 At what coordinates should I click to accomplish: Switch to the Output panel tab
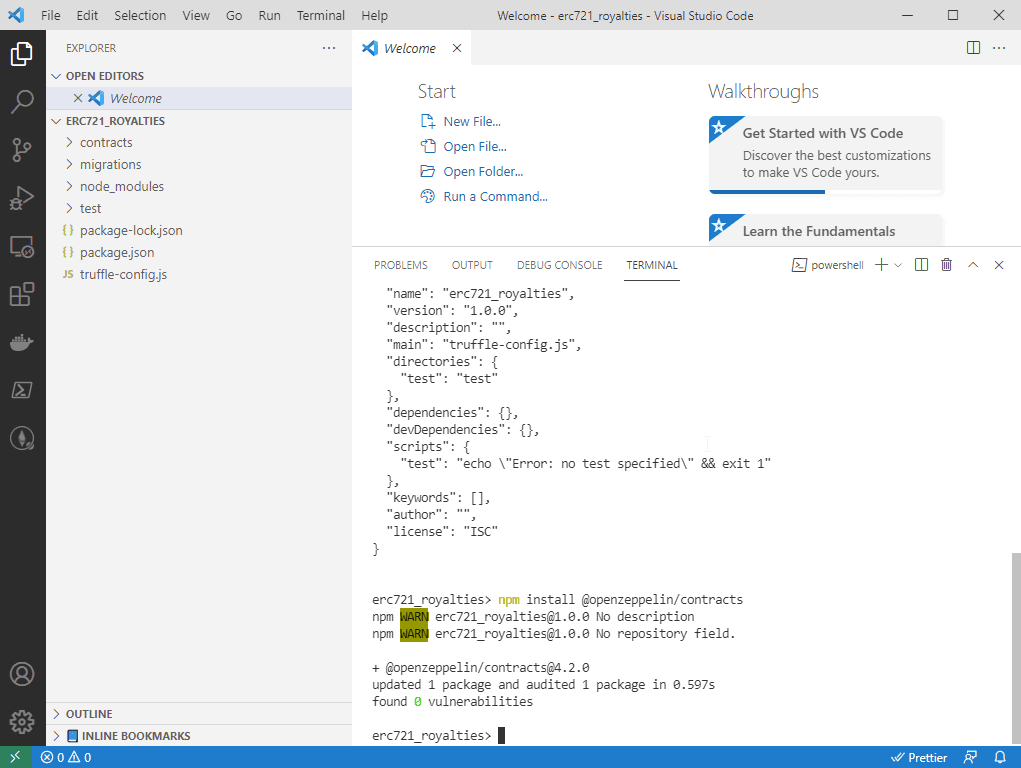point(472,265)
